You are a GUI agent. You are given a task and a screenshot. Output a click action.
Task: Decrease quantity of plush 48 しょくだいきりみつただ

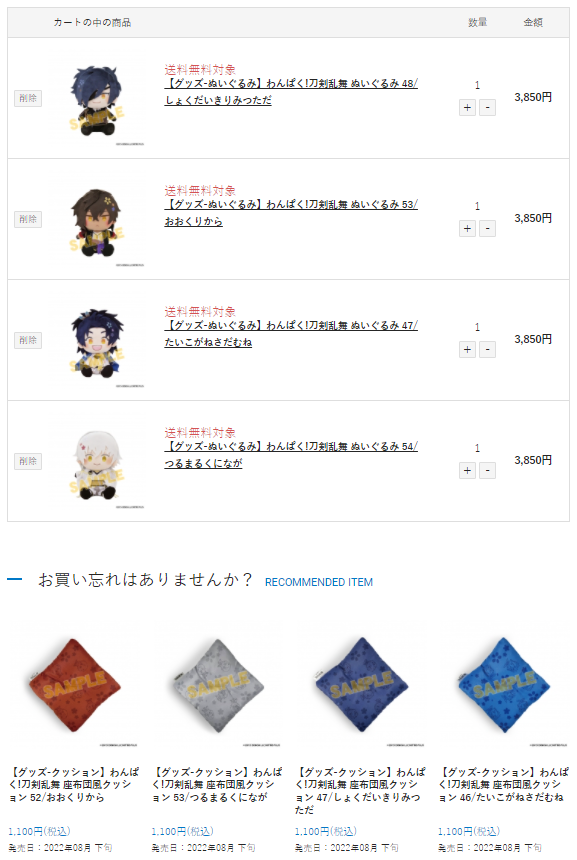(x=488, y=108)
